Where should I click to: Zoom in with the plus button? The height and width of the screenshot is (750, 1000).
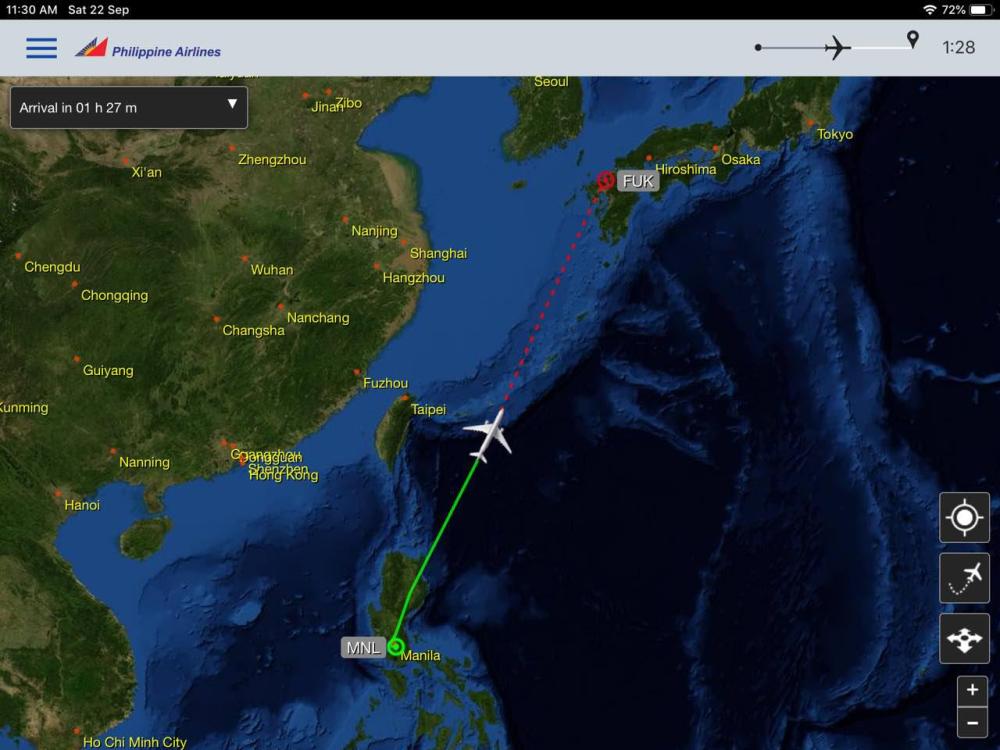[x=972, y=690]
